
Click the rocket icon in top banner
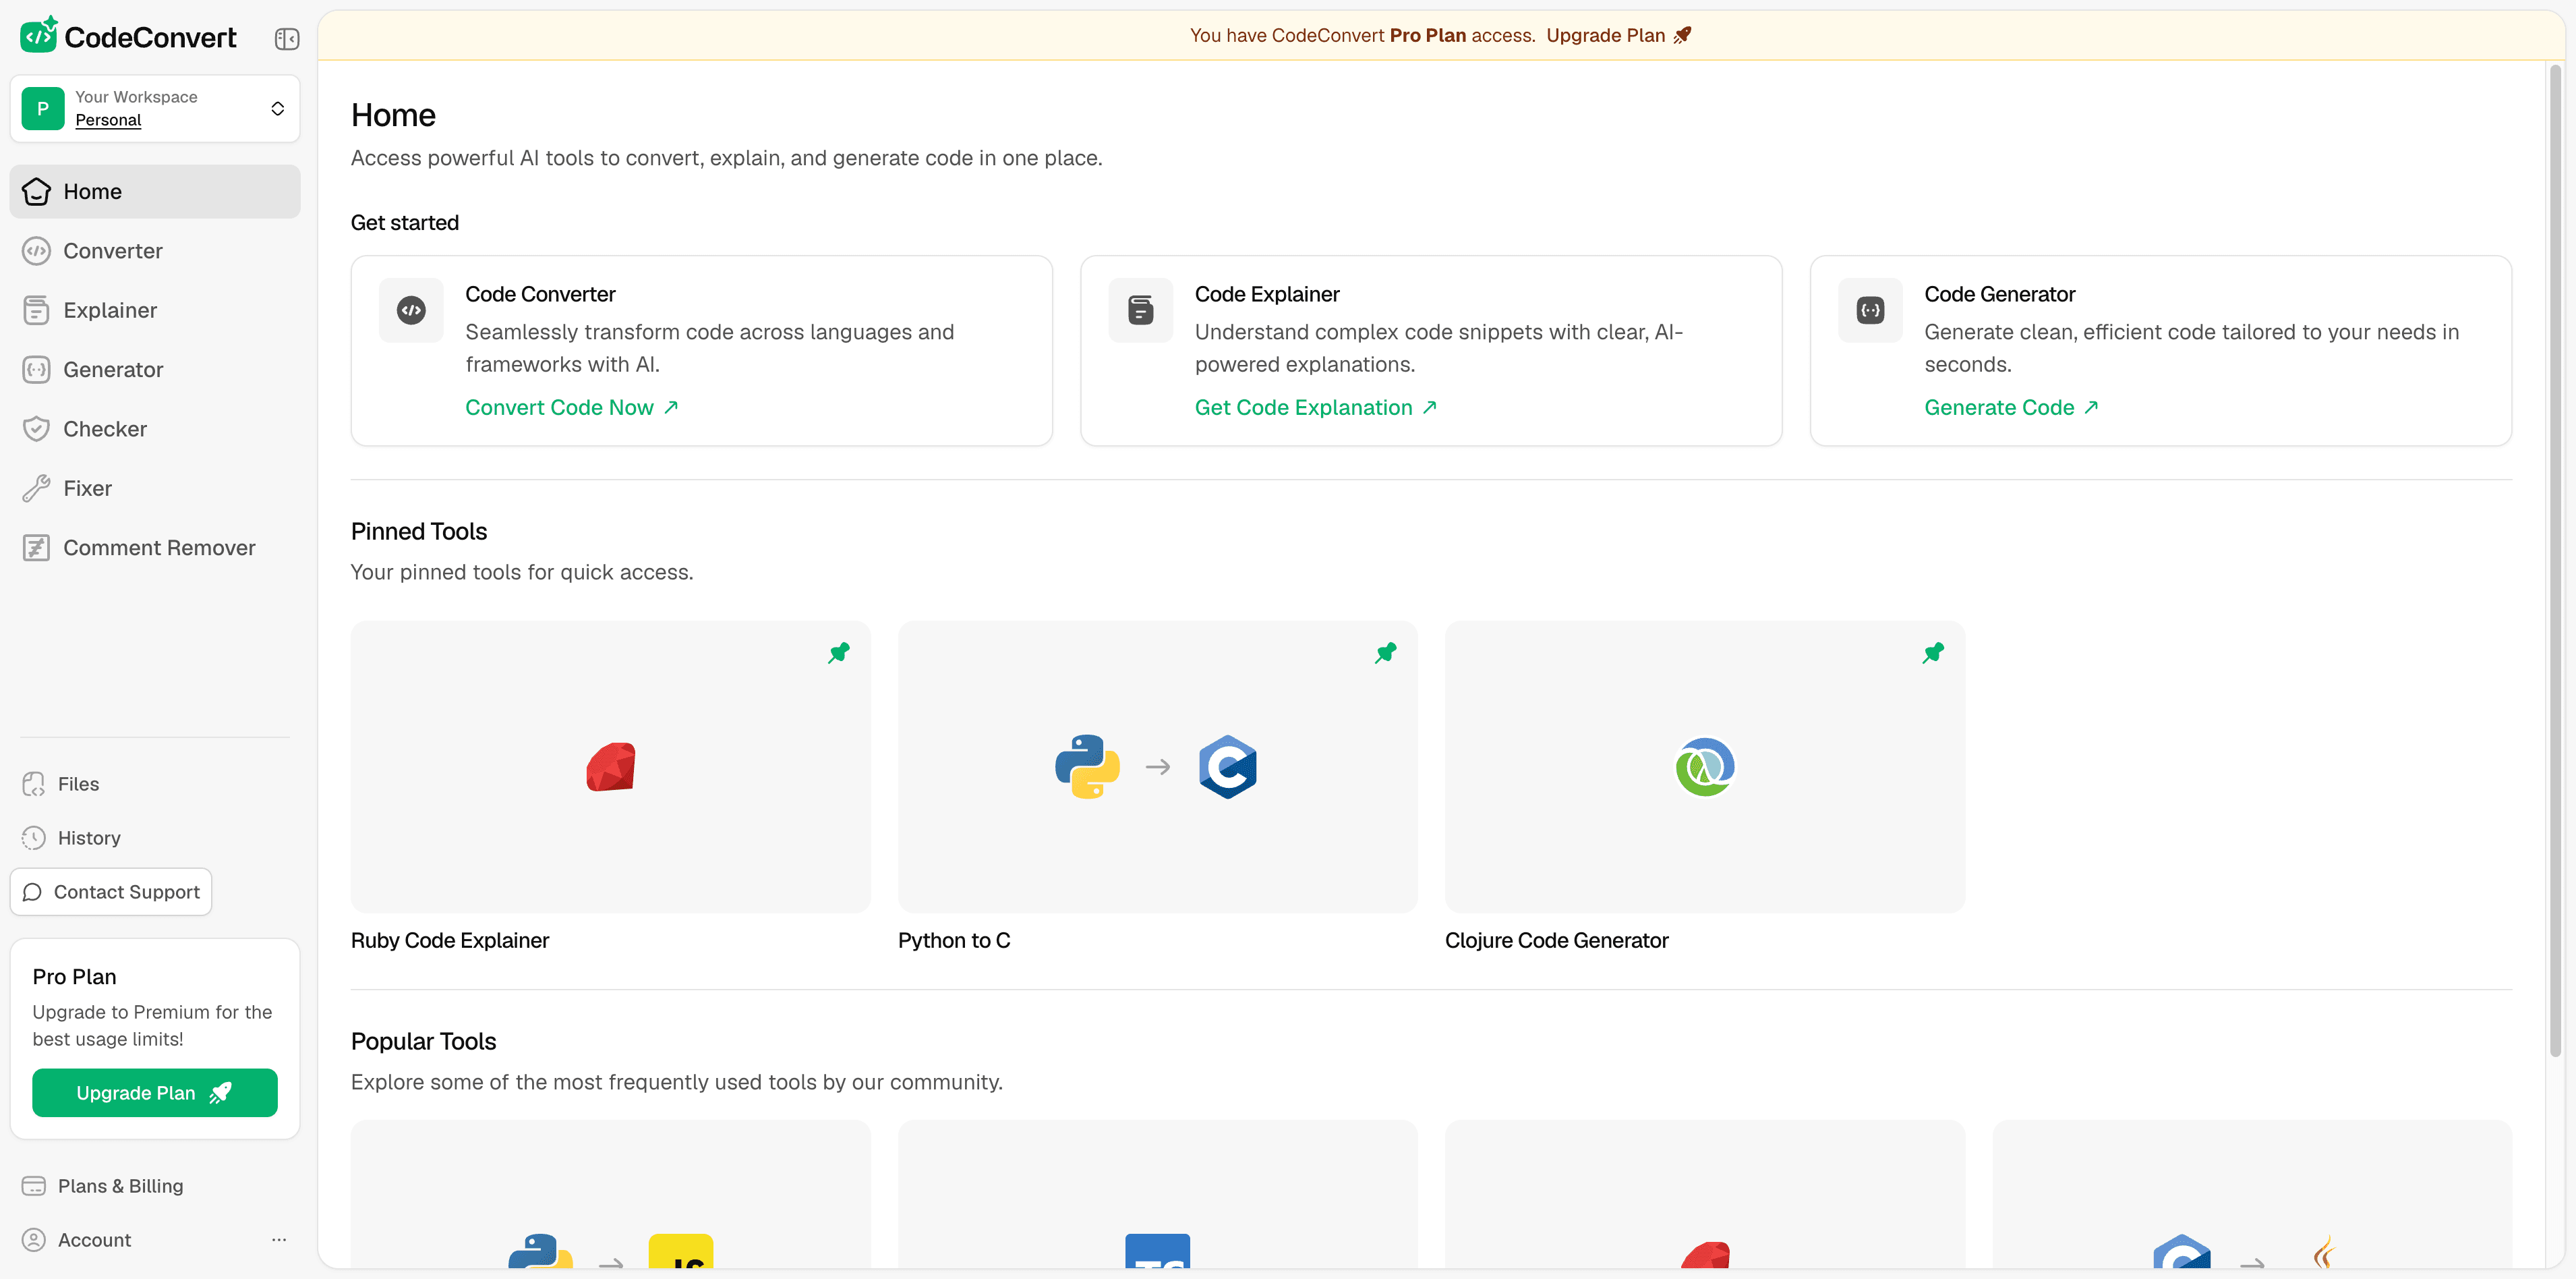pos(1682,35)
